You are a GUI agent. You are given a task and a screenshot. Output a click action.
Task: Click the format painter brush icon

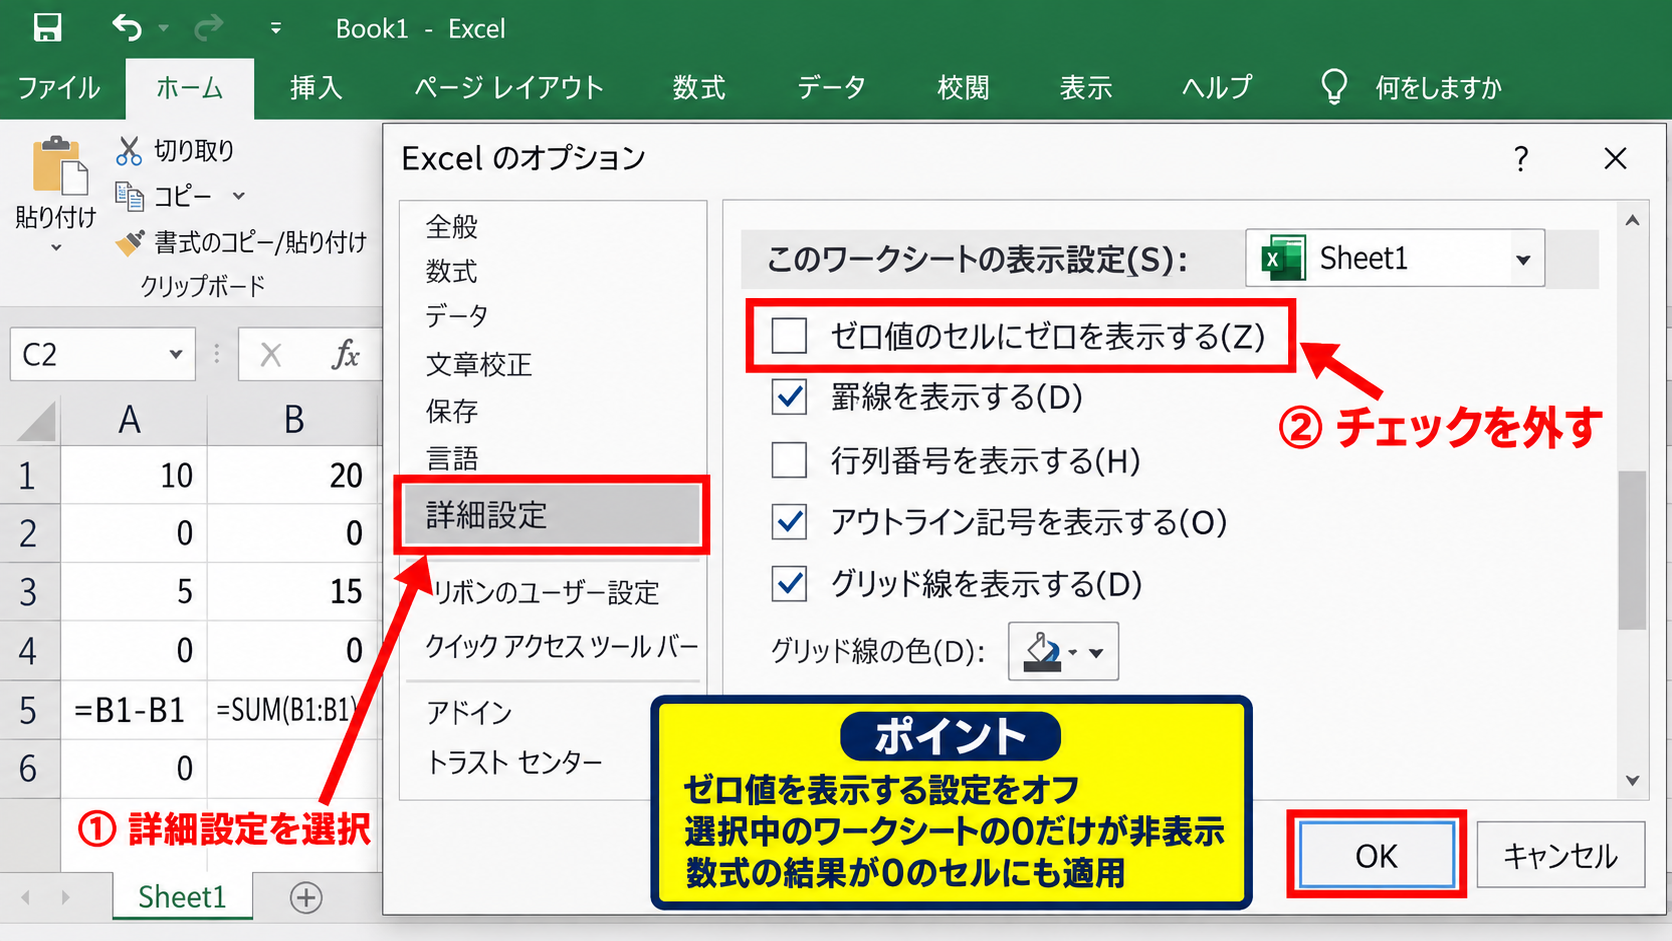[130, 242]
